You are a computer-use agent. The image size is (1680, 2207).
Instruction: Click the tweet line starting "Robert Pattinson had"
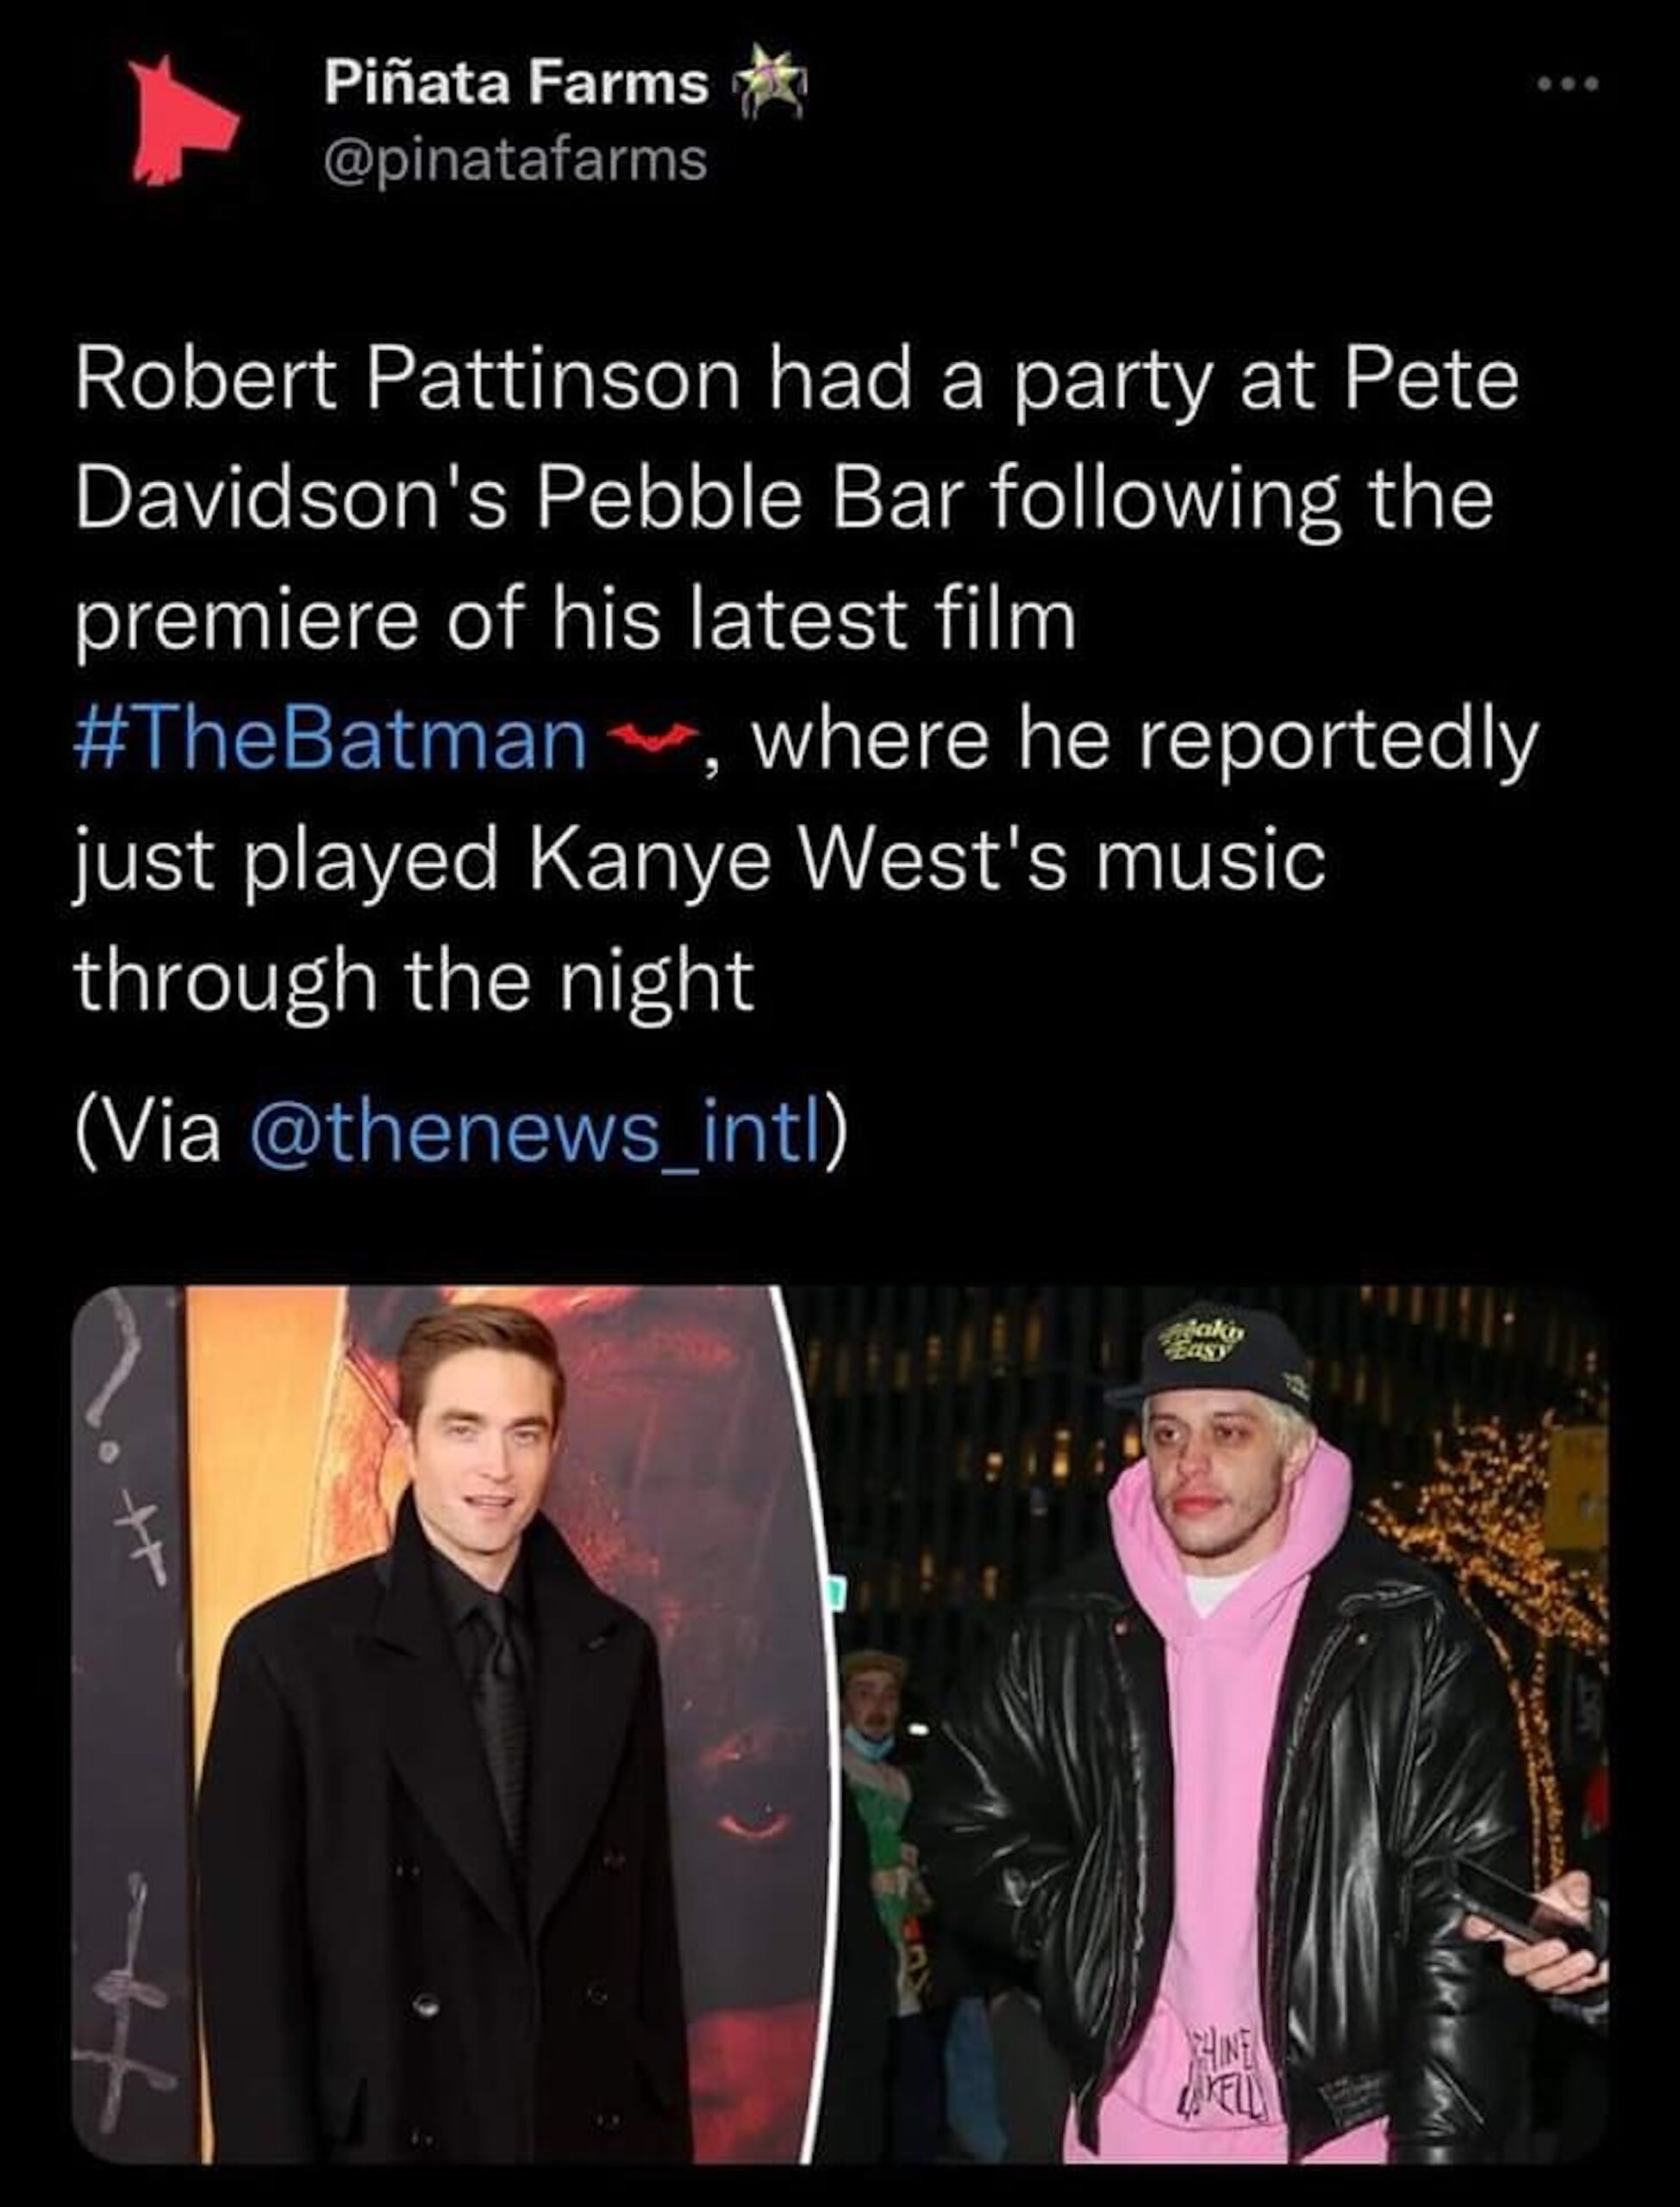[x=796, y=382]
